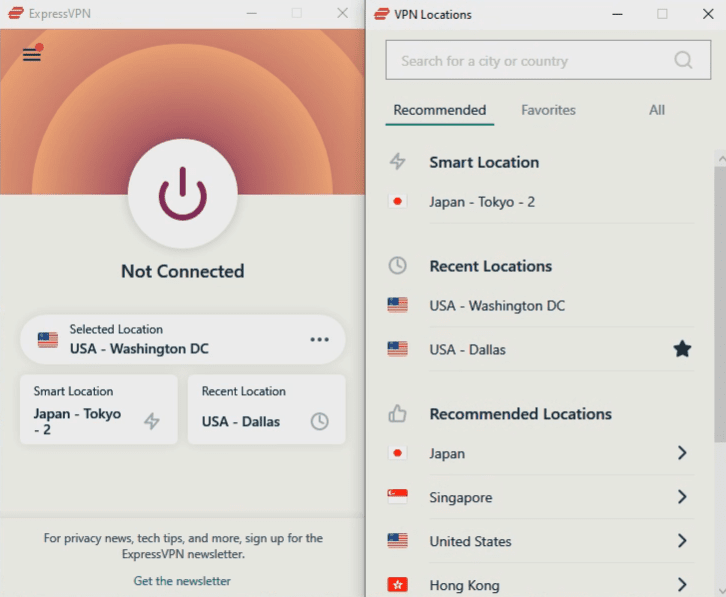Click the search field for city or country

pos(548,60)
